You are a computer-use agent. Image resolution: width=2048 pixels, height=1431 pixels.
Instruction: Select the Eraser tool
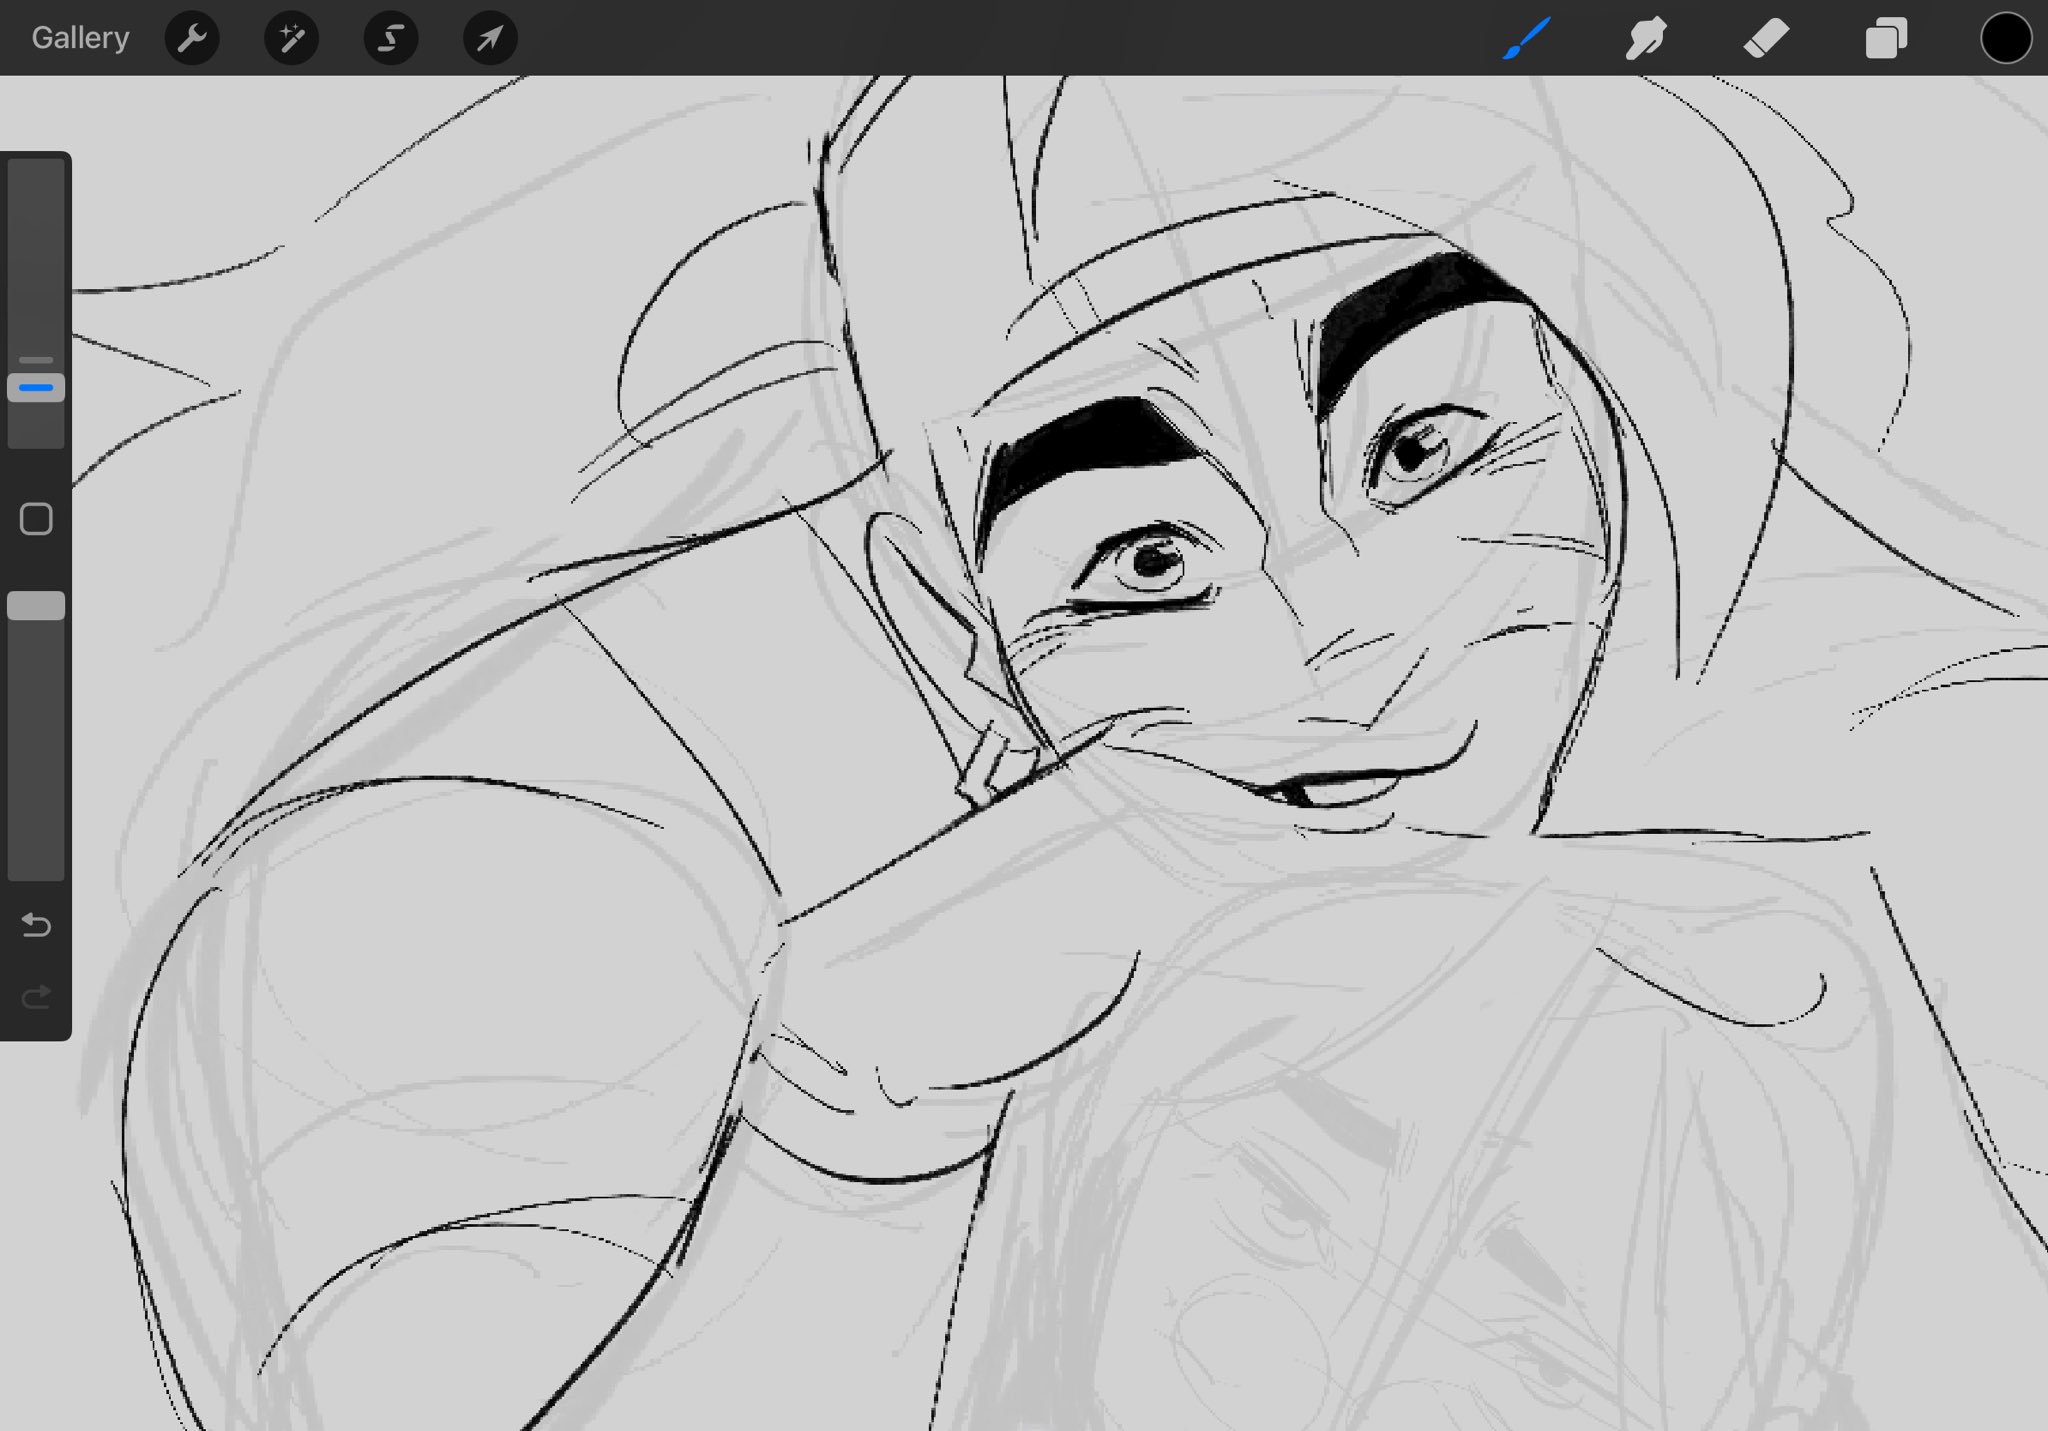[1766, 38]
